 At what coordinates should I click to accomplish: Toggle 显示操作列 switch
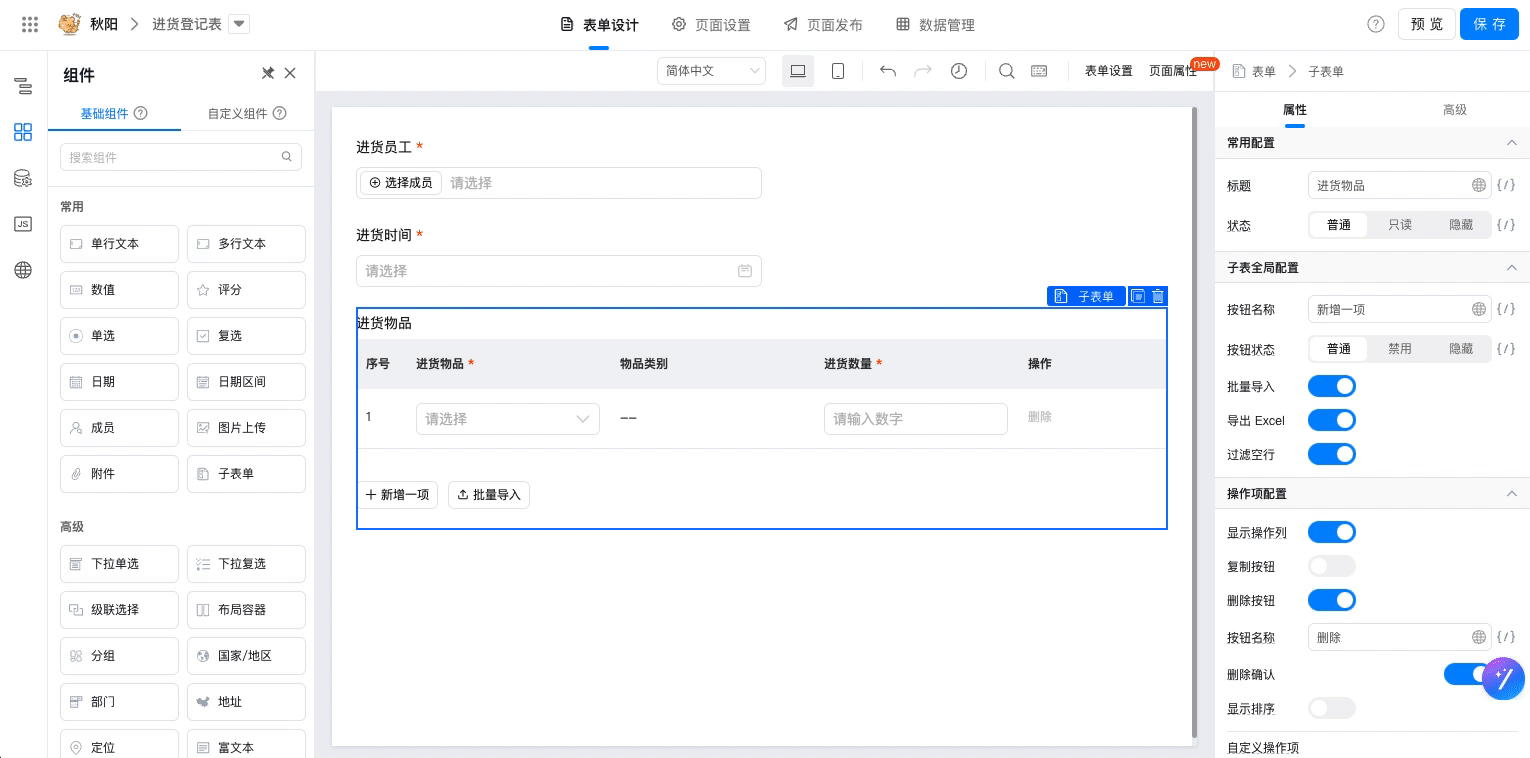[1332, 532]
